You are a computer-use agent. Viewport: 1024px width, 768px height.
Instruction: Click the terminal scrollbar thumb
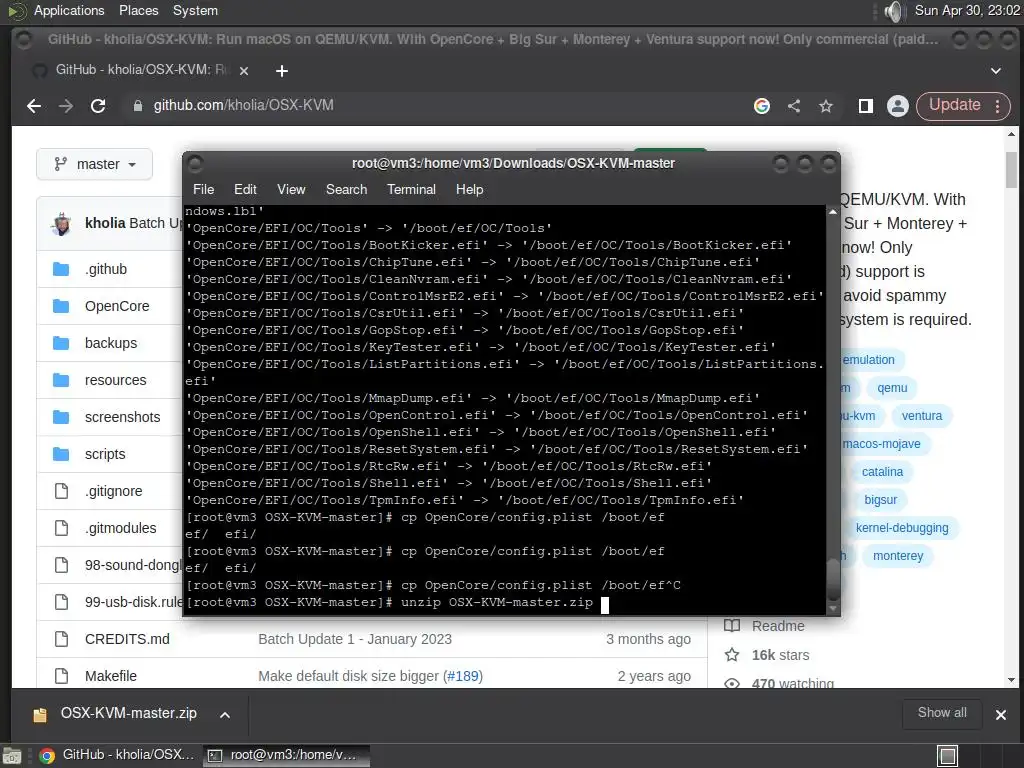[833, 579]
